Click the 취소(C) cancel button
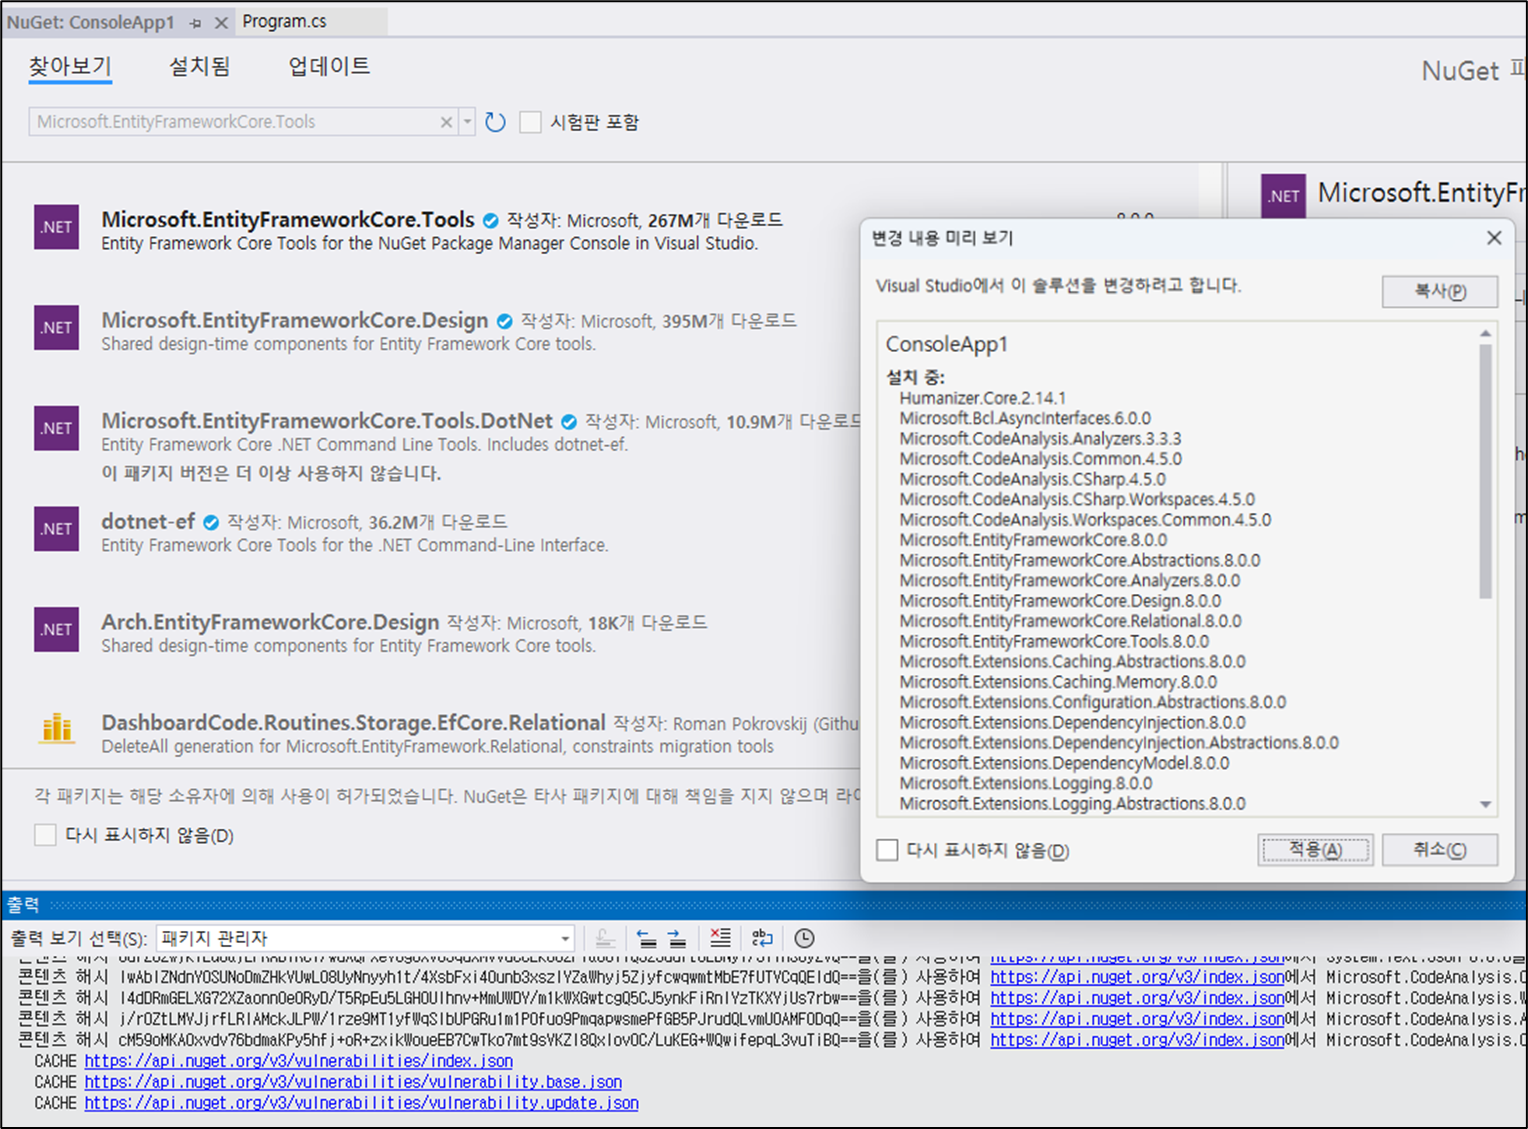1528x1129 pixels. pos(1440,850)
